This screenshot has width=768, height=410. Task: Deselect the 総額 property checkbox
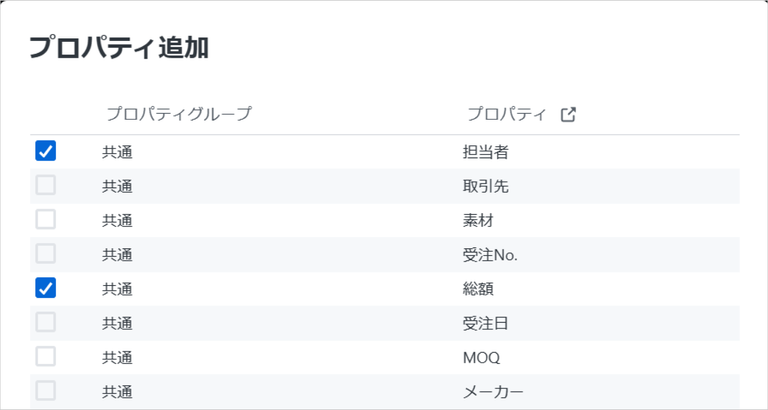coord(46,288)
